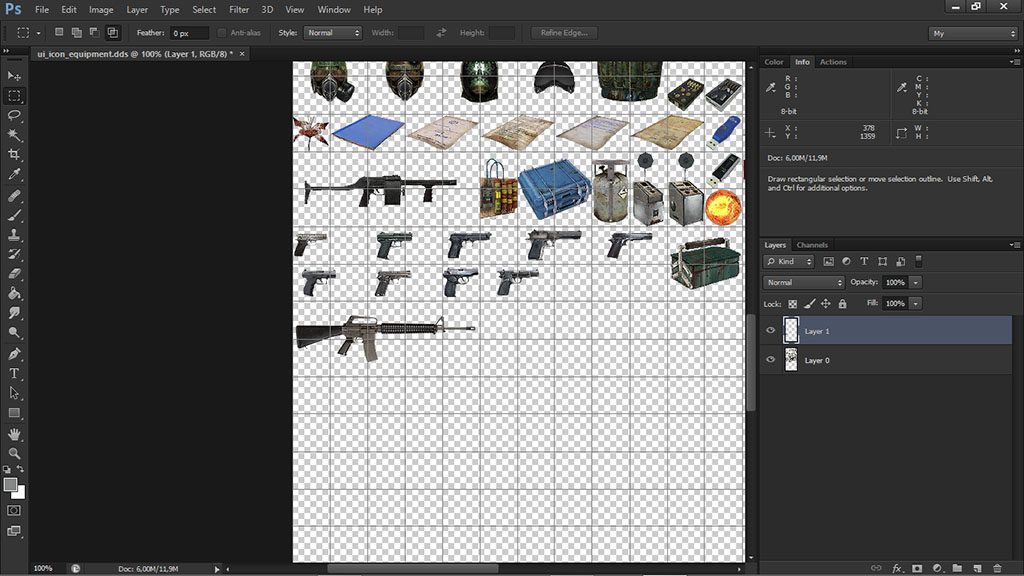Viewport: 1024px width, 576px height.
Task: Toggle adjustment layer filter icon
Action: coord(846,261)
